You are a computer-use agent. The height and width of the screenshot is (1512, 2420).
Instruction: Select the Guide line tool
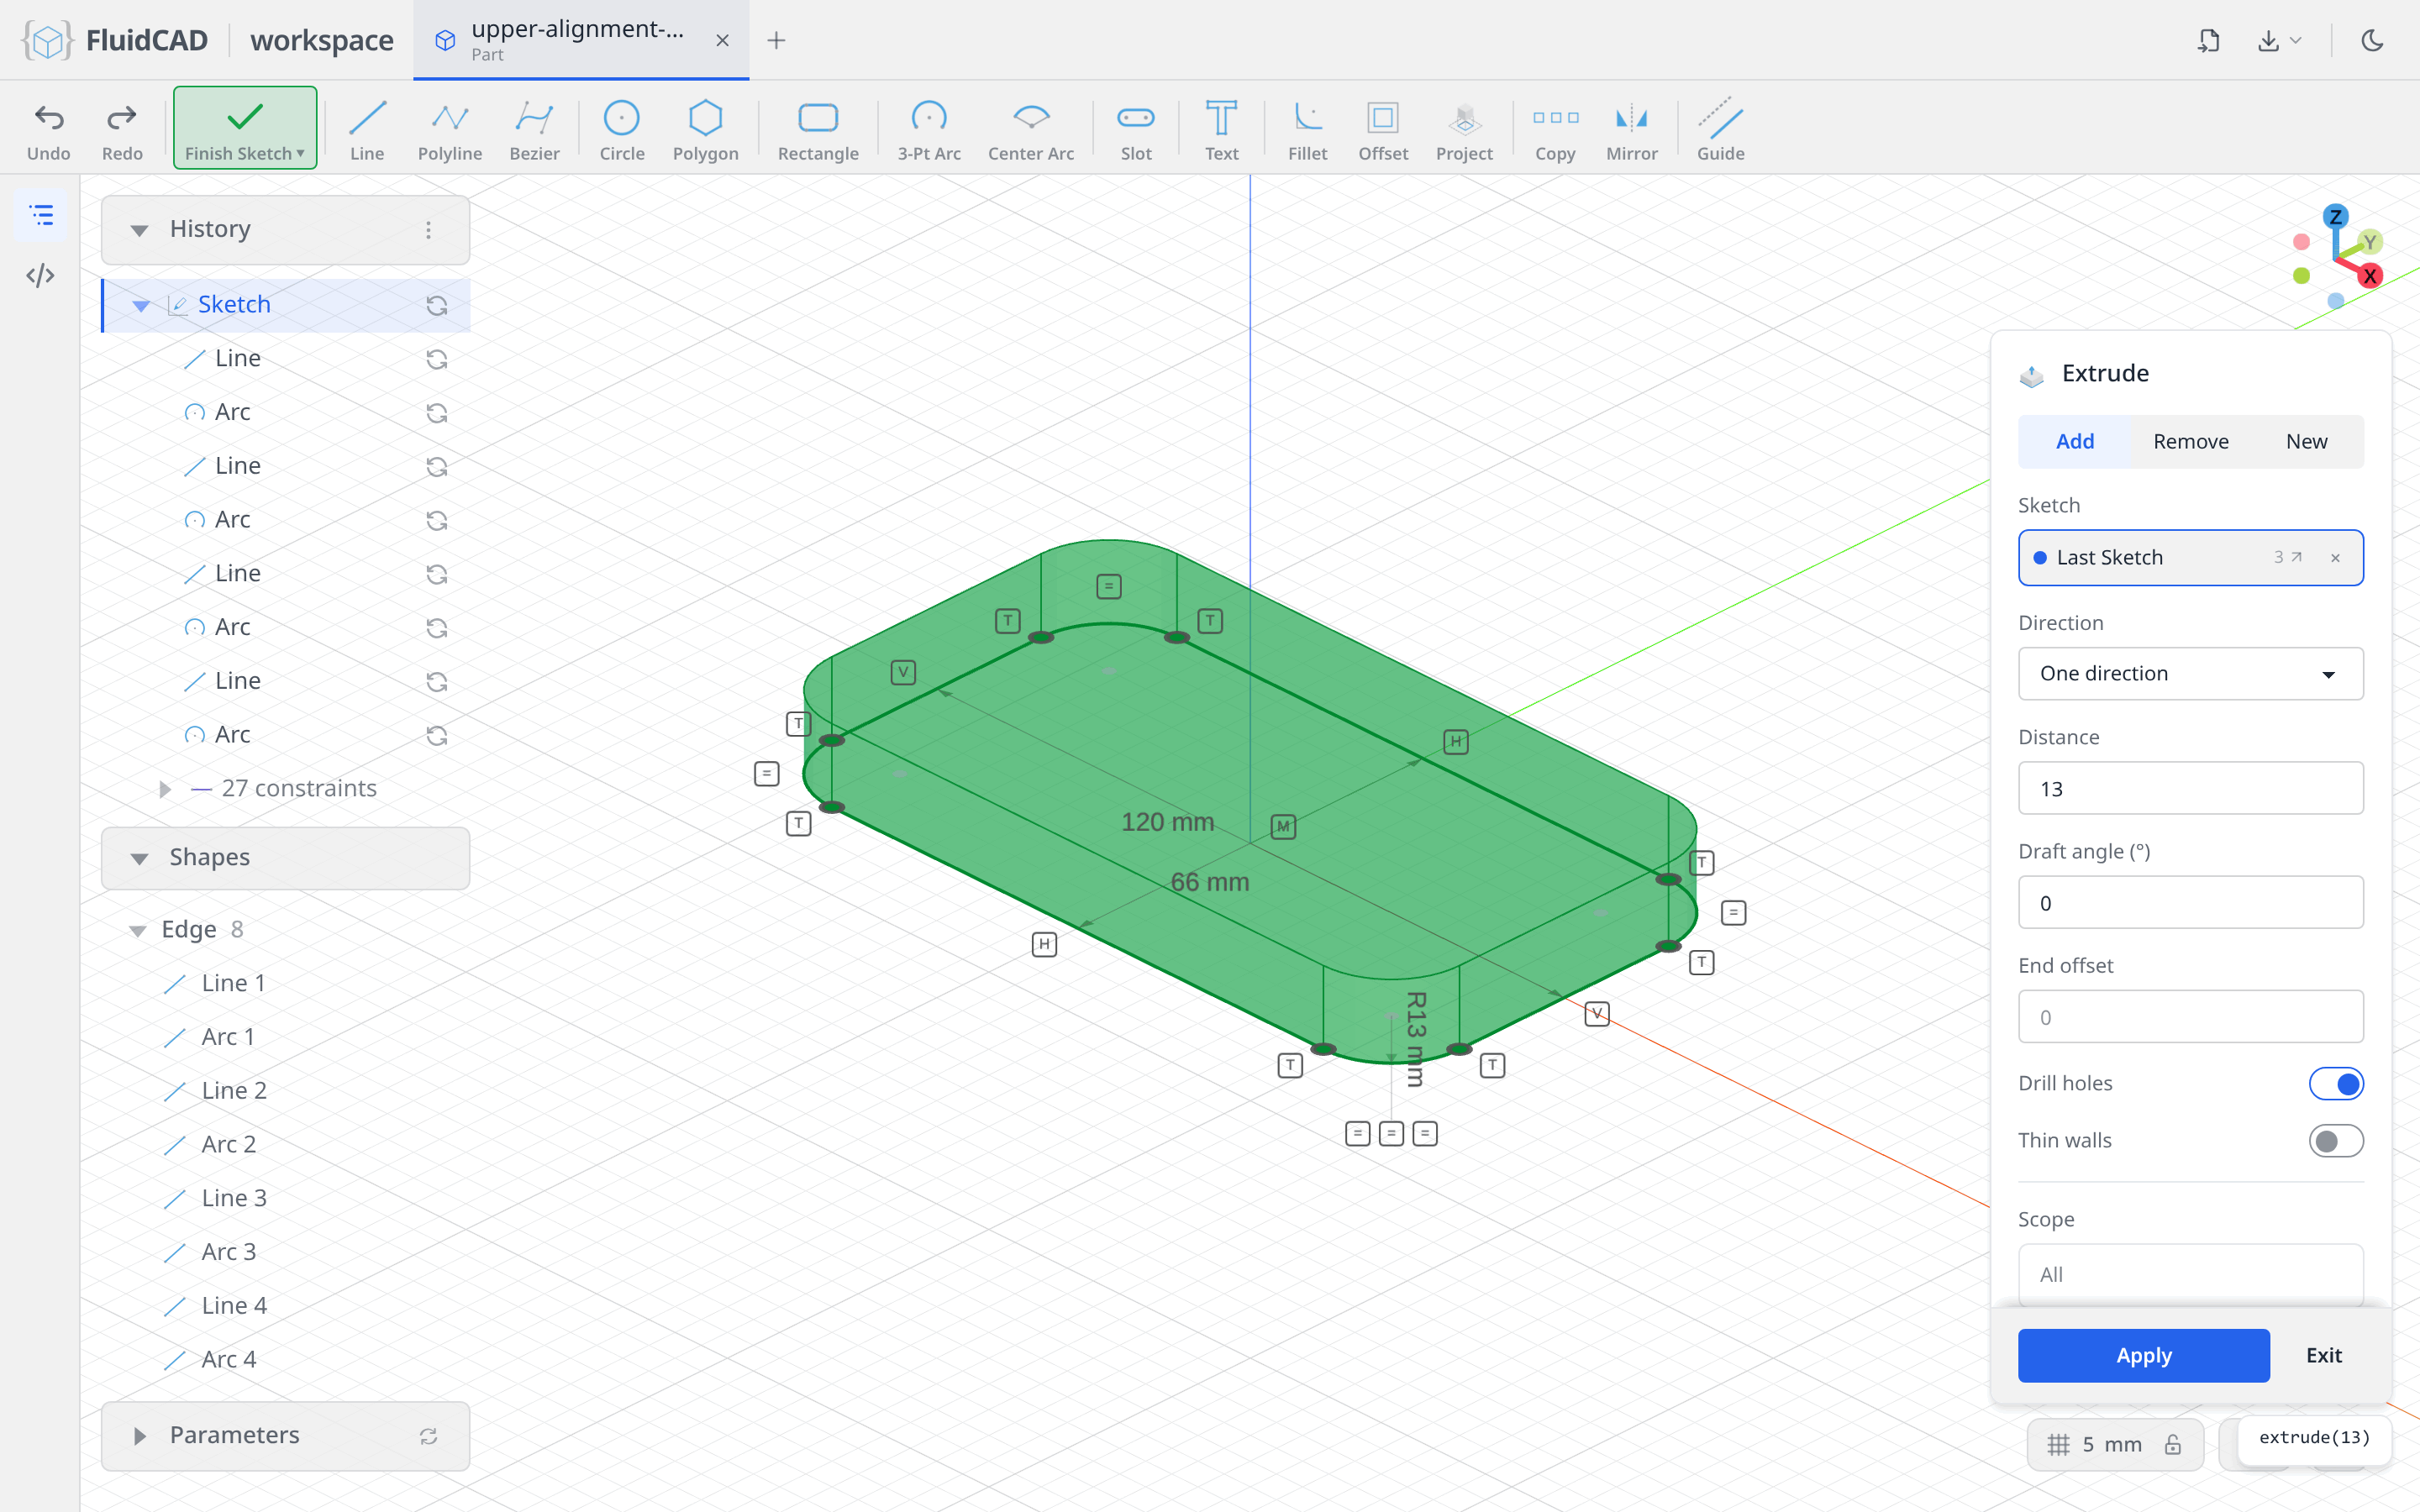1720,130
